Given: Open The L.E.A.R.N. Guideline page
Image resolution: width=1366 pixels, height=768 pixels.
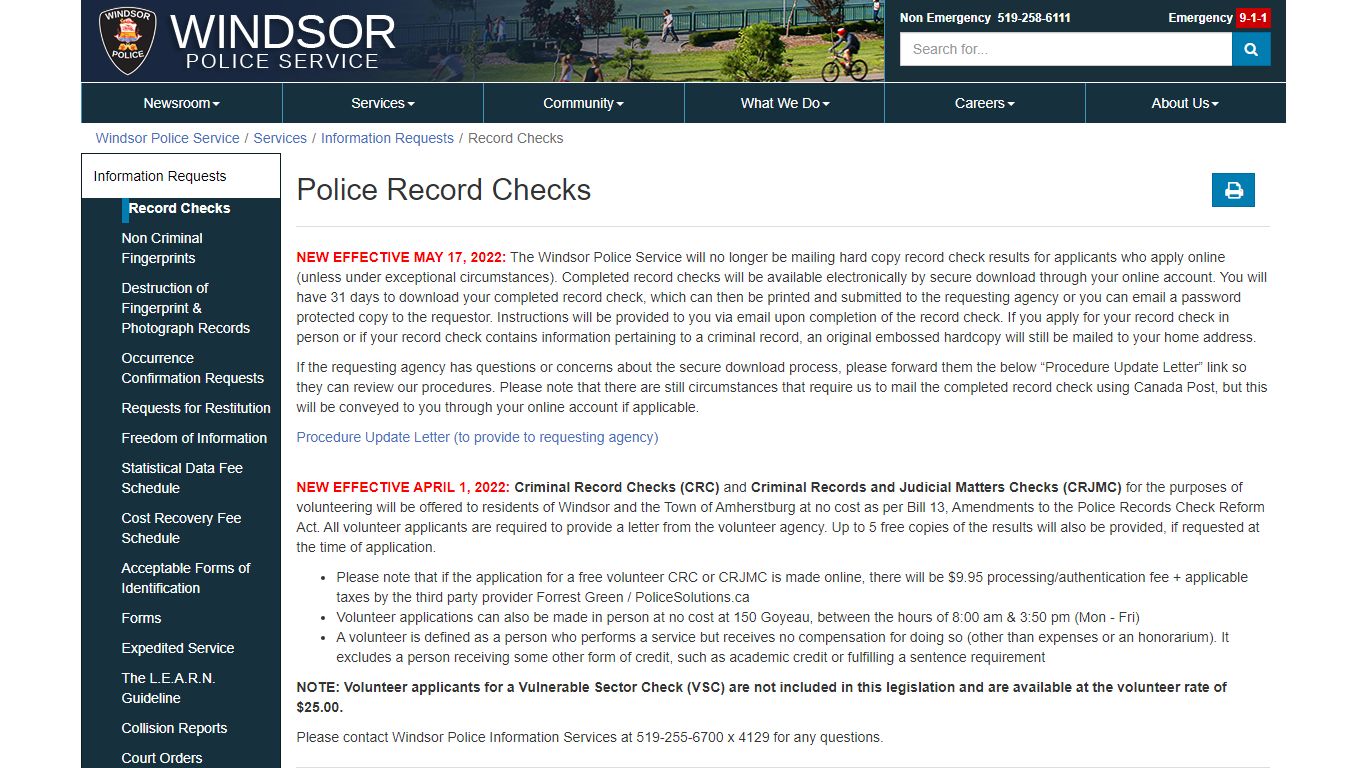Looking at the screenshot, I should pos(168,688).
